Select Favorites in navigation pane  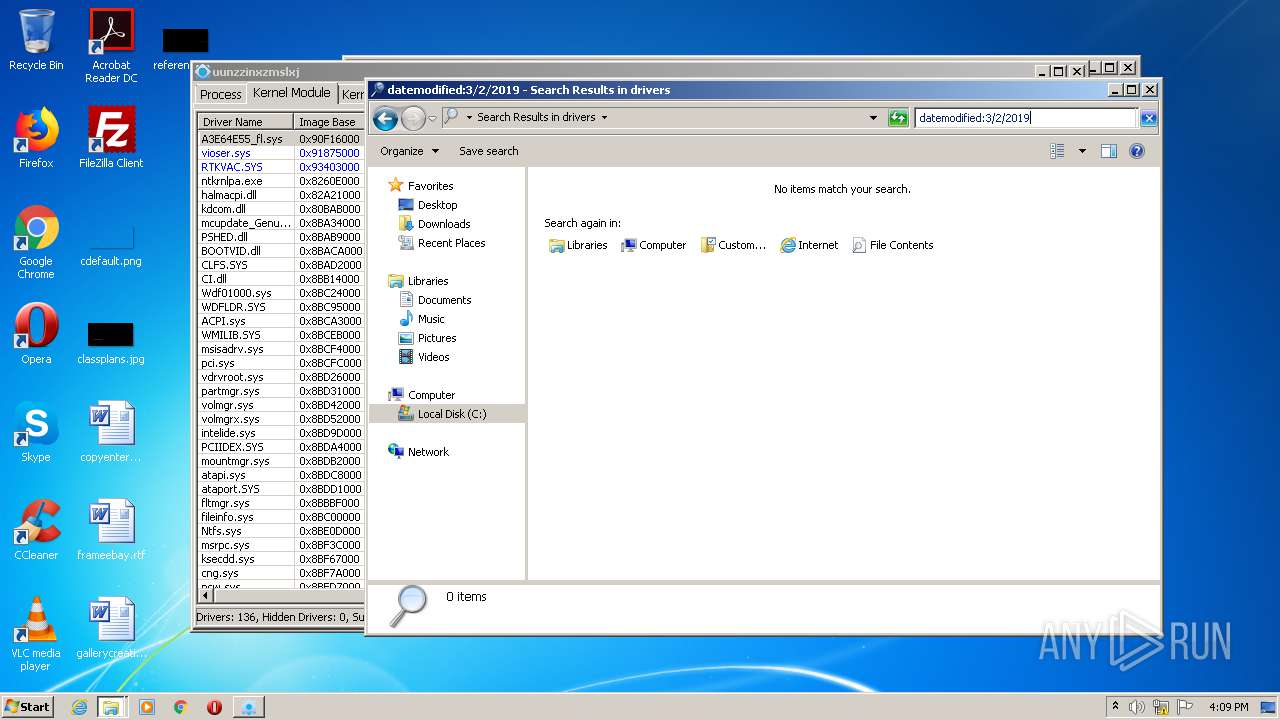(x=421, y=186)
